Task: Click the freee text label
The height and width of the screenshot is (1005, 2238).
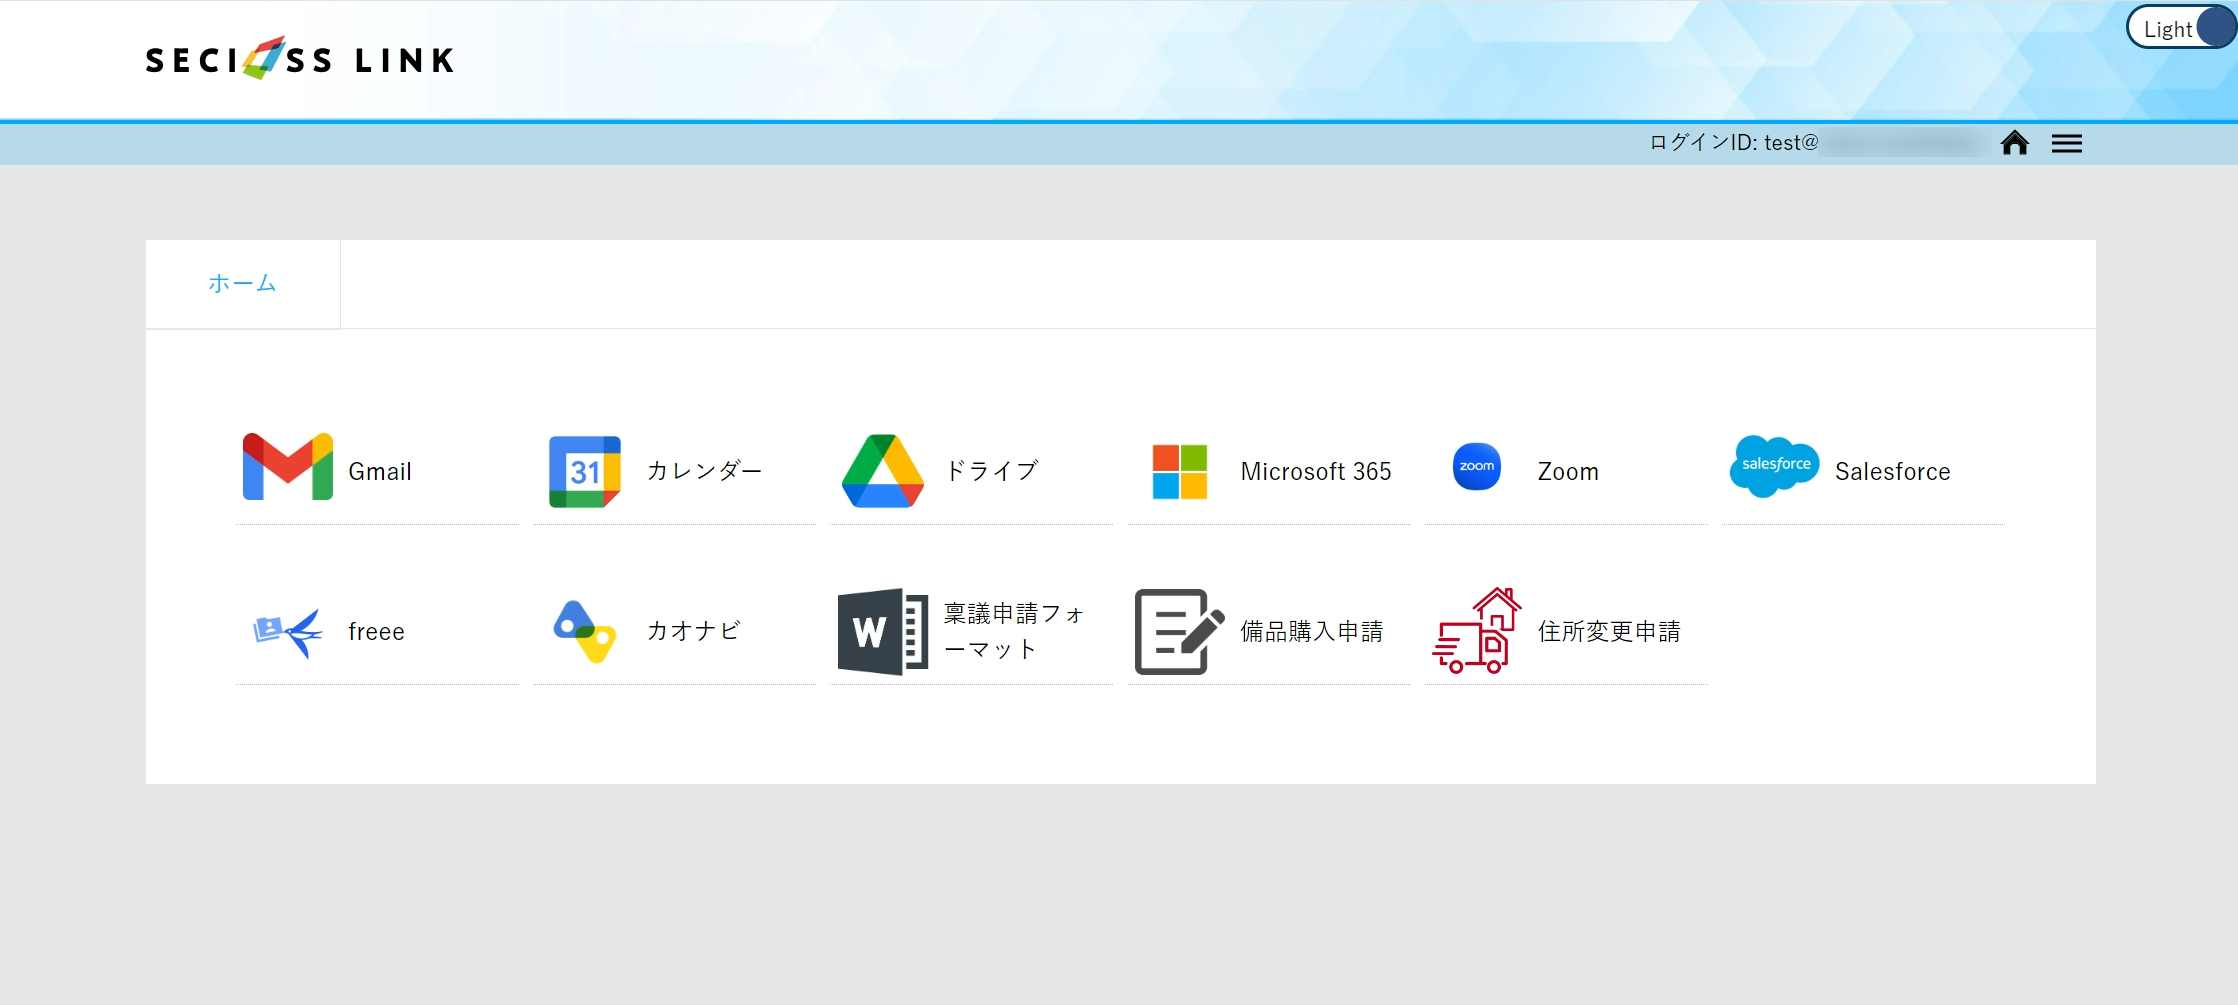Action: (376, 632)
